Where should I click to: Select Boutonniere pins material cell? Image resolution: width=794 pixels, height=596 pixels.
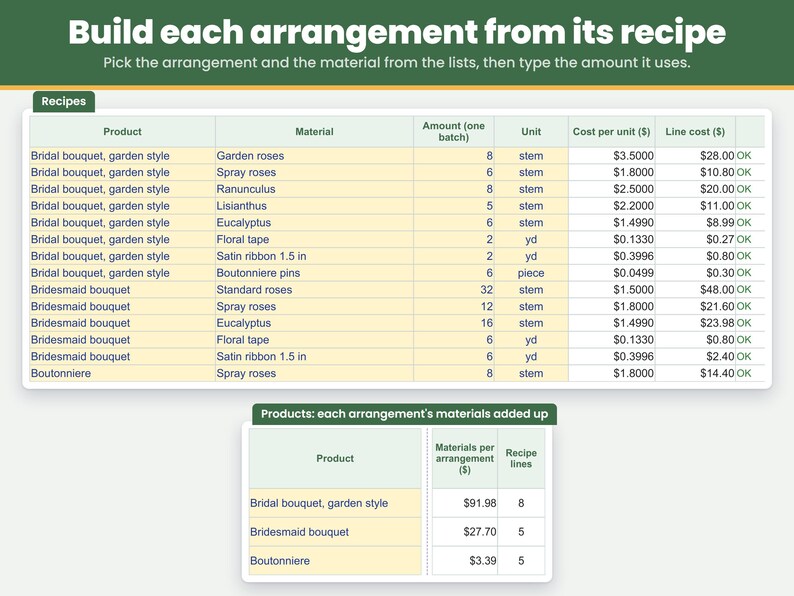[x=314, y=273]
